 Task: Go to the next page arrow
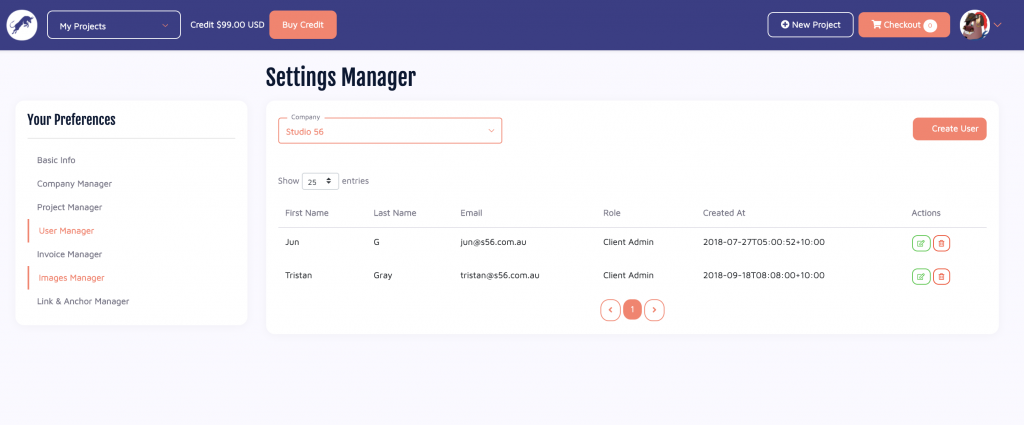[x=654, y=310]
